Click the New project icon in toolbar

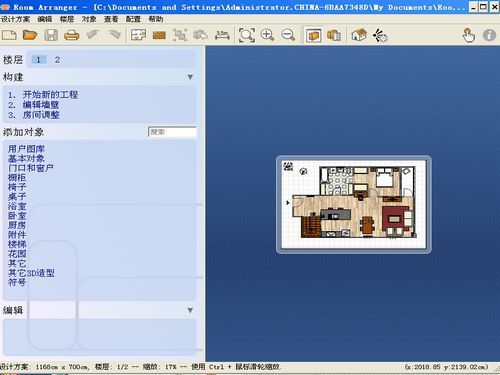9,35
